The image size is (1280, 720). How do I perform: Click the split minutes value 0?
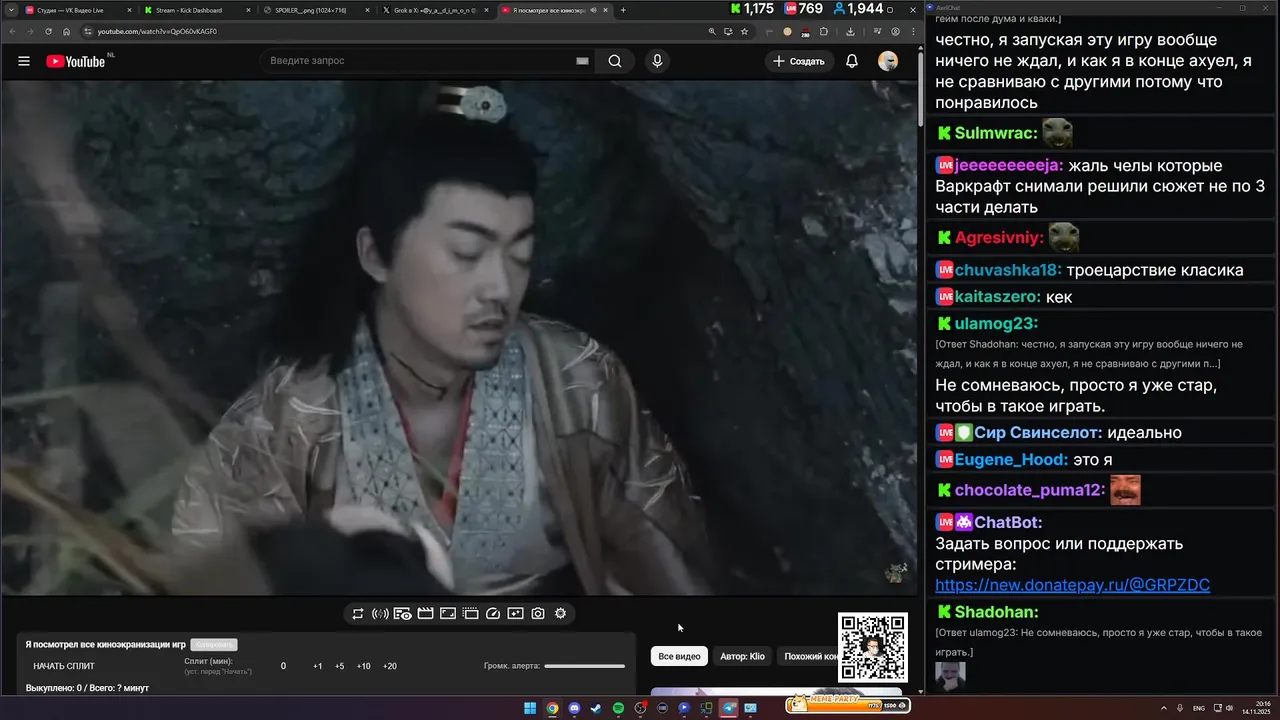[x=283, y=666]
